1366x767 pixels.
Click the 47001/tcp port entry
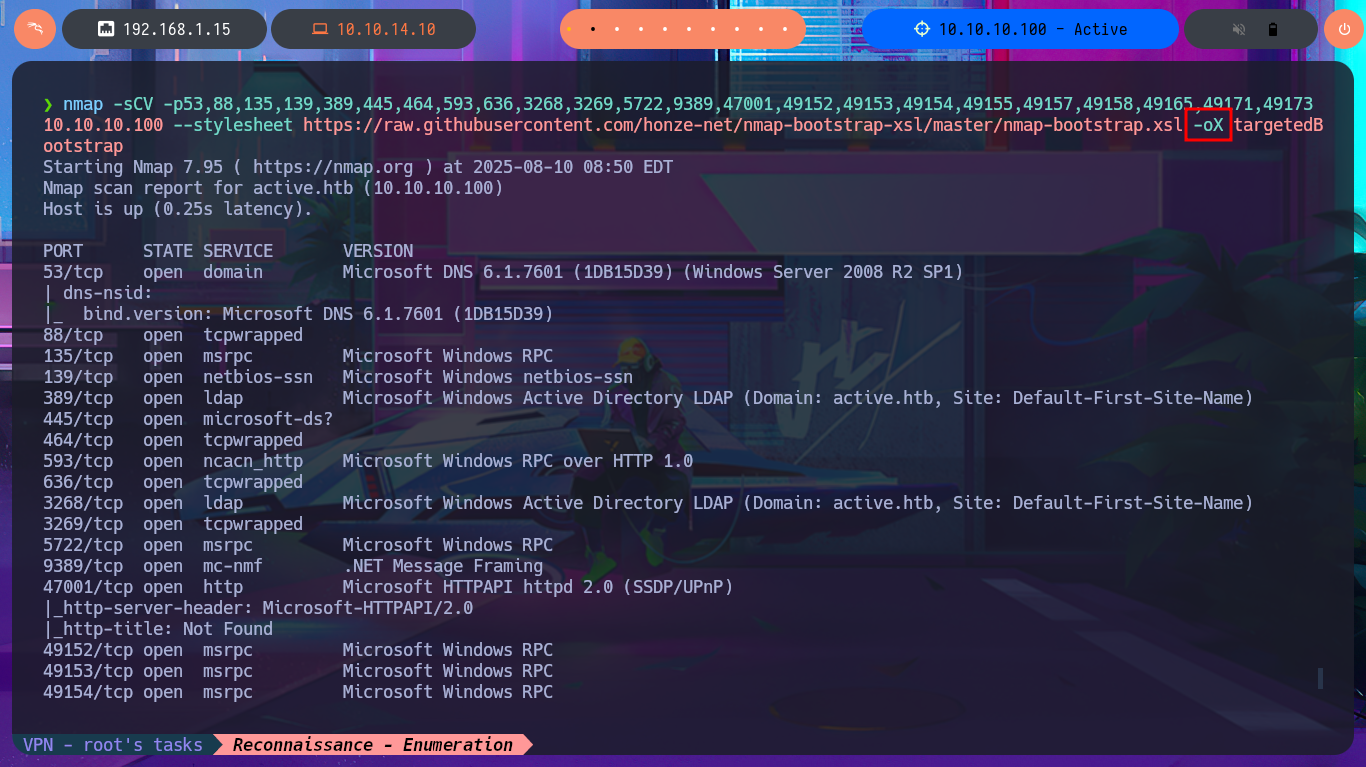click(88, 587)
